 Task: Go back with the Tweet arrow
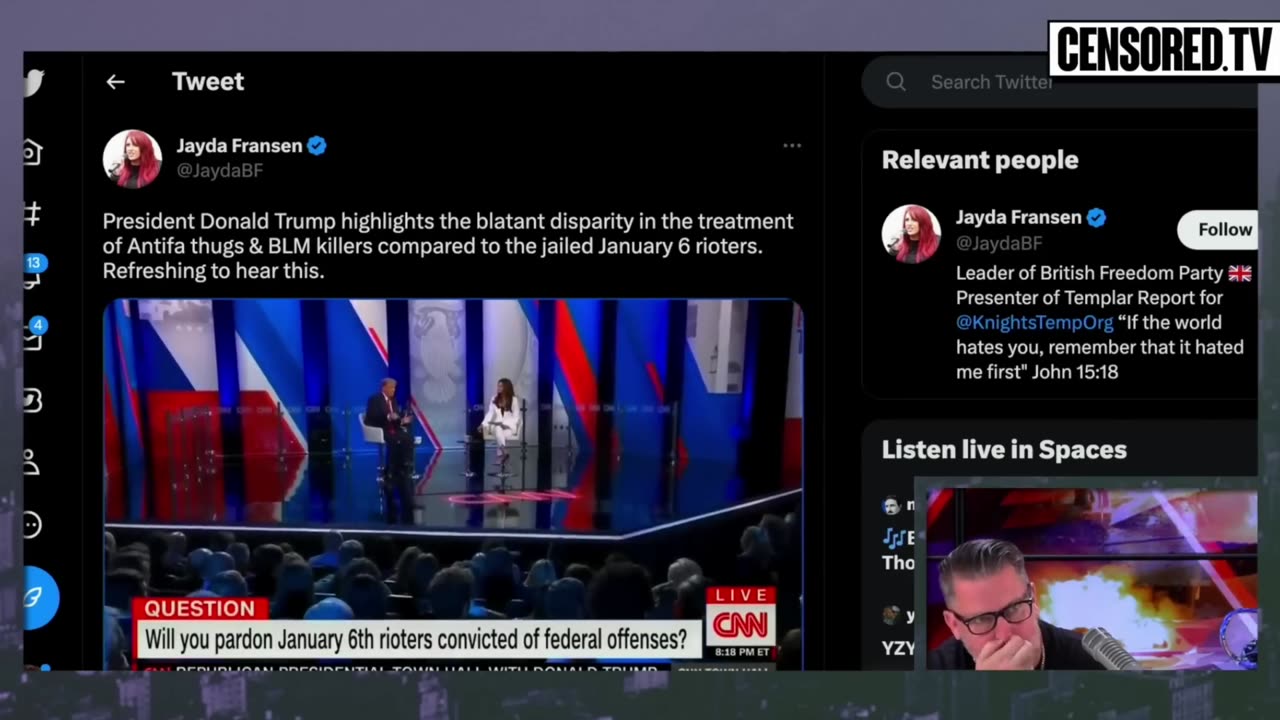[x=115, y=82]
